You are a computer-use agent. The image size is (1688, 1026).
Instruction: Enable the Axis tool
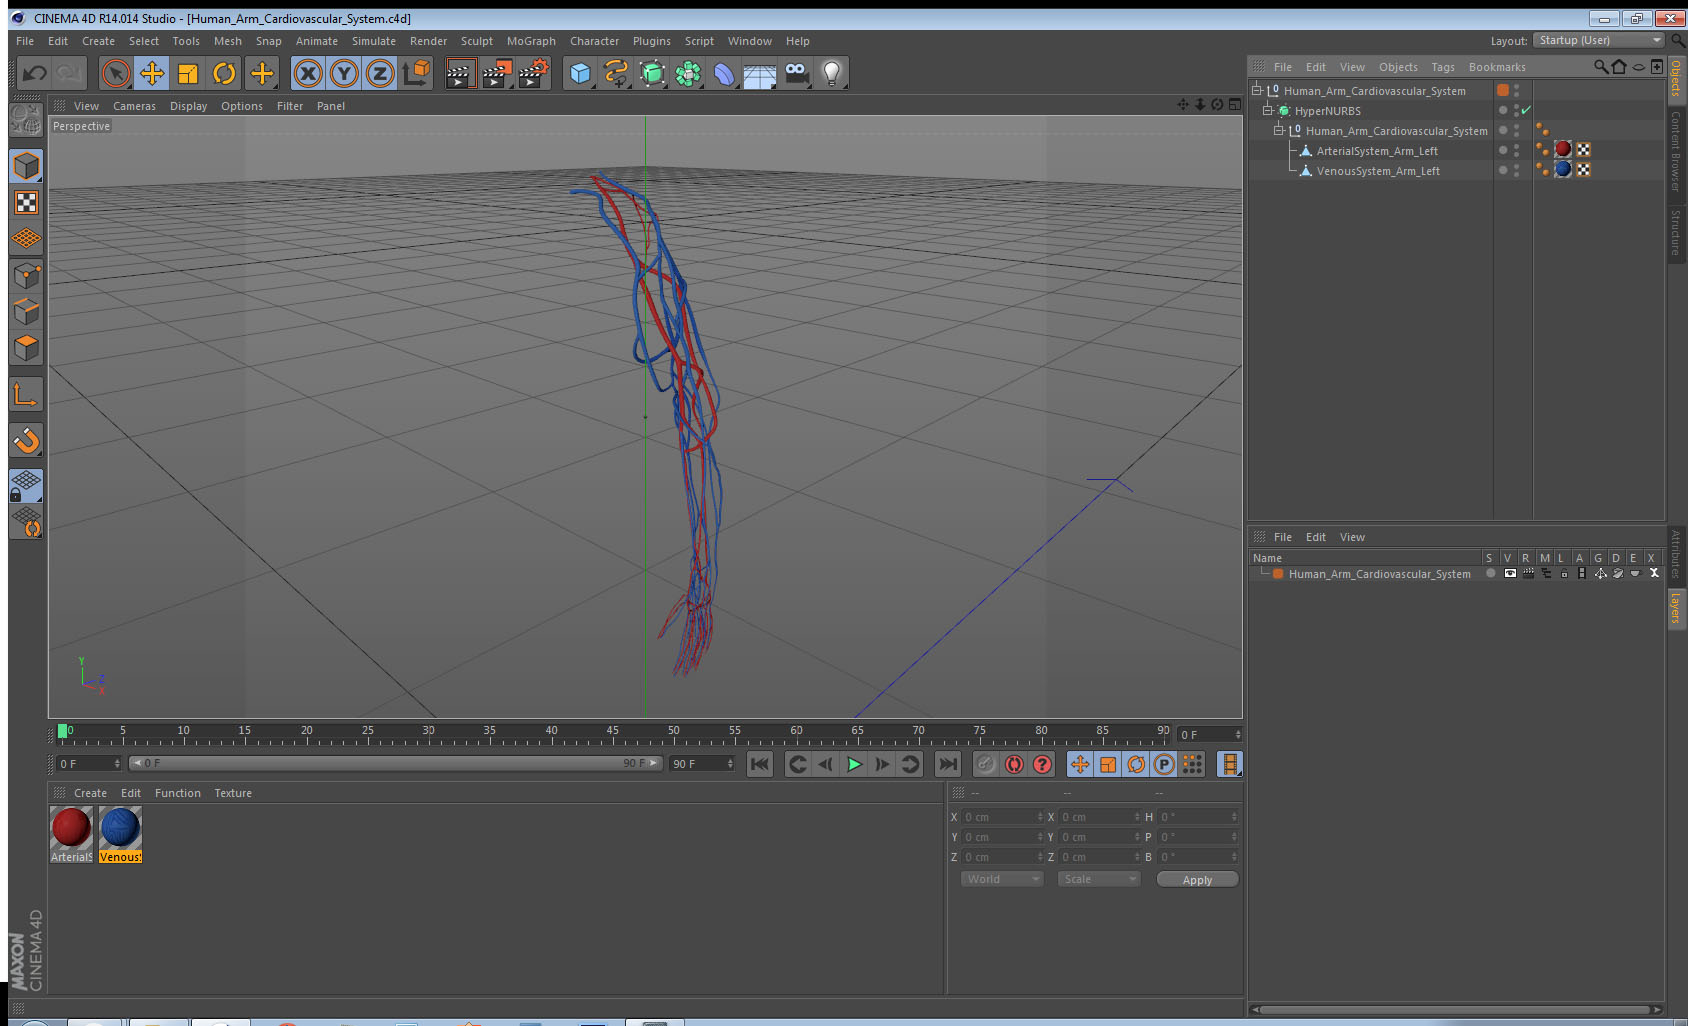[x=26, y=395]
